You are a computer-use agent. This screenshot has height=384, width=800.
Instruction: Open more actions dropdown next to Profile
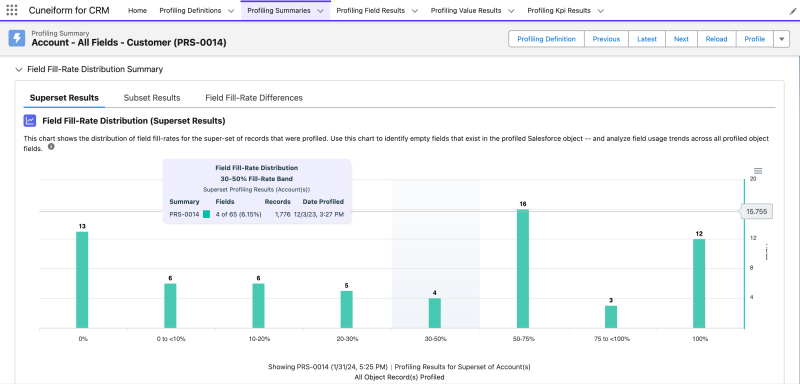click(x=781, y=39)
